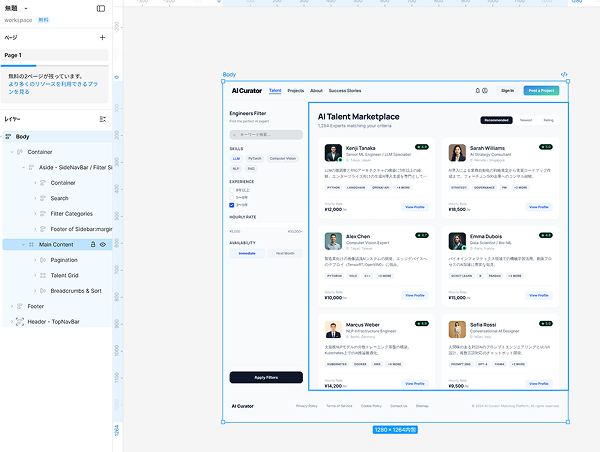Collapse all layers icon in layer header
600x452 pixels.
click(103, 119)
